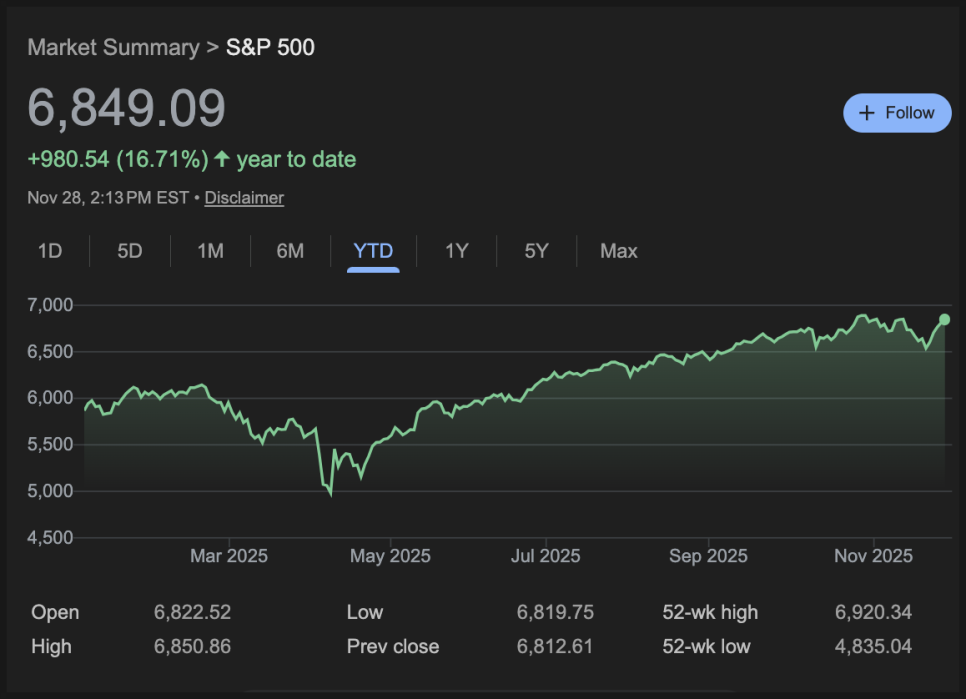Go to the Market Summary breadcrumb
The width and height of the screenshot is (966, 699).
(x=113, y=47)
